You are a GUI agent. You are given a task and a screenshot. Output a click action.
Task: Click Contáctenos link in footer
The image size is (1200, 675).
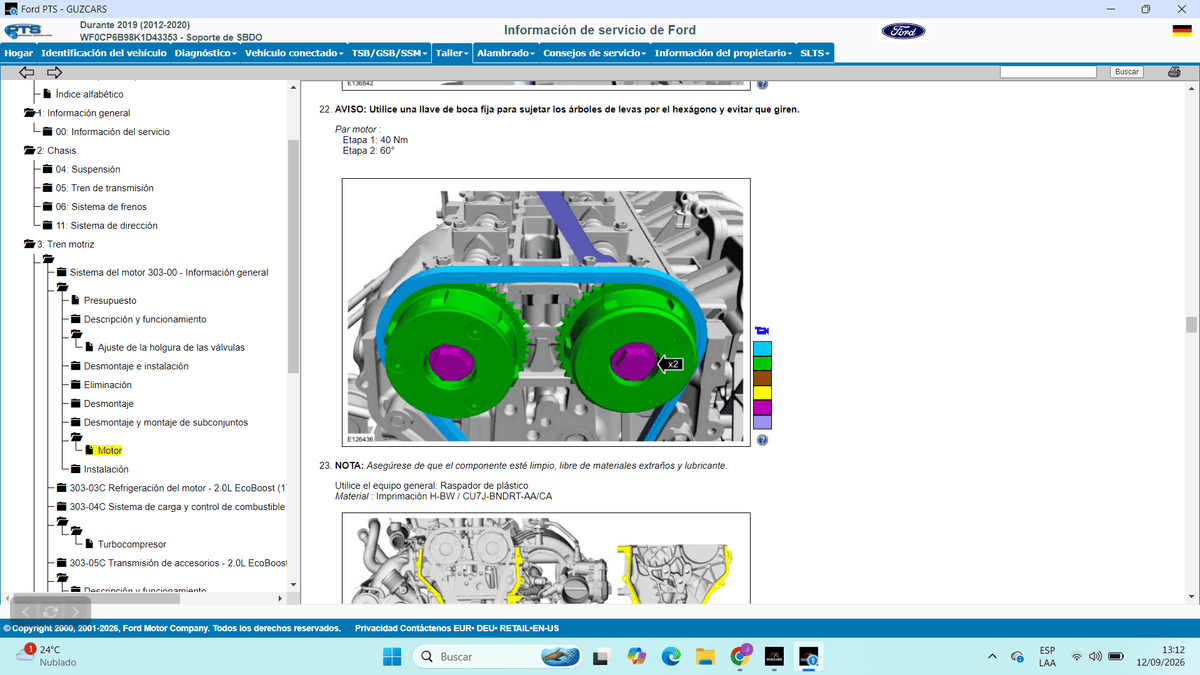pos(427,628)
